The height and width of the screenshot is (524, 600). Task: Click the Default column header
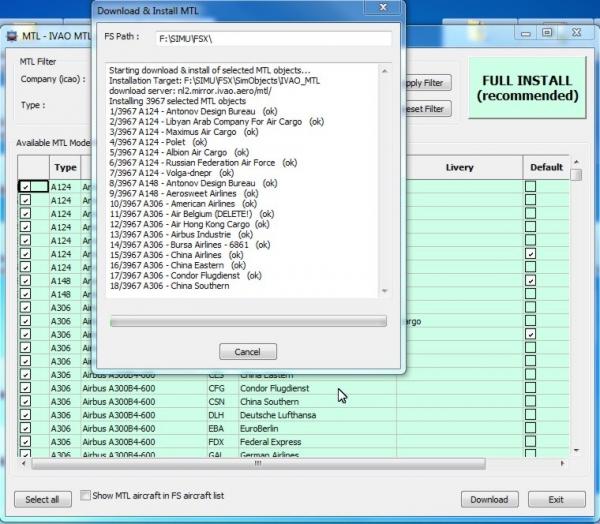pyautogui.click(x=546, y=167)
